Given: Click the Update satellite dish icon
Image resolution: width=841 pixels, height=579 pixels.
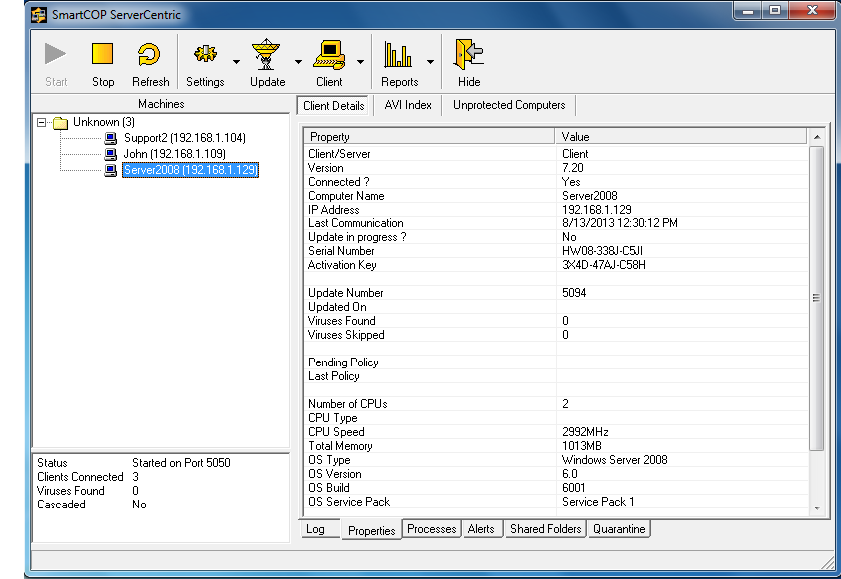Looking at the screenshot, I should [x=266, y=54].
